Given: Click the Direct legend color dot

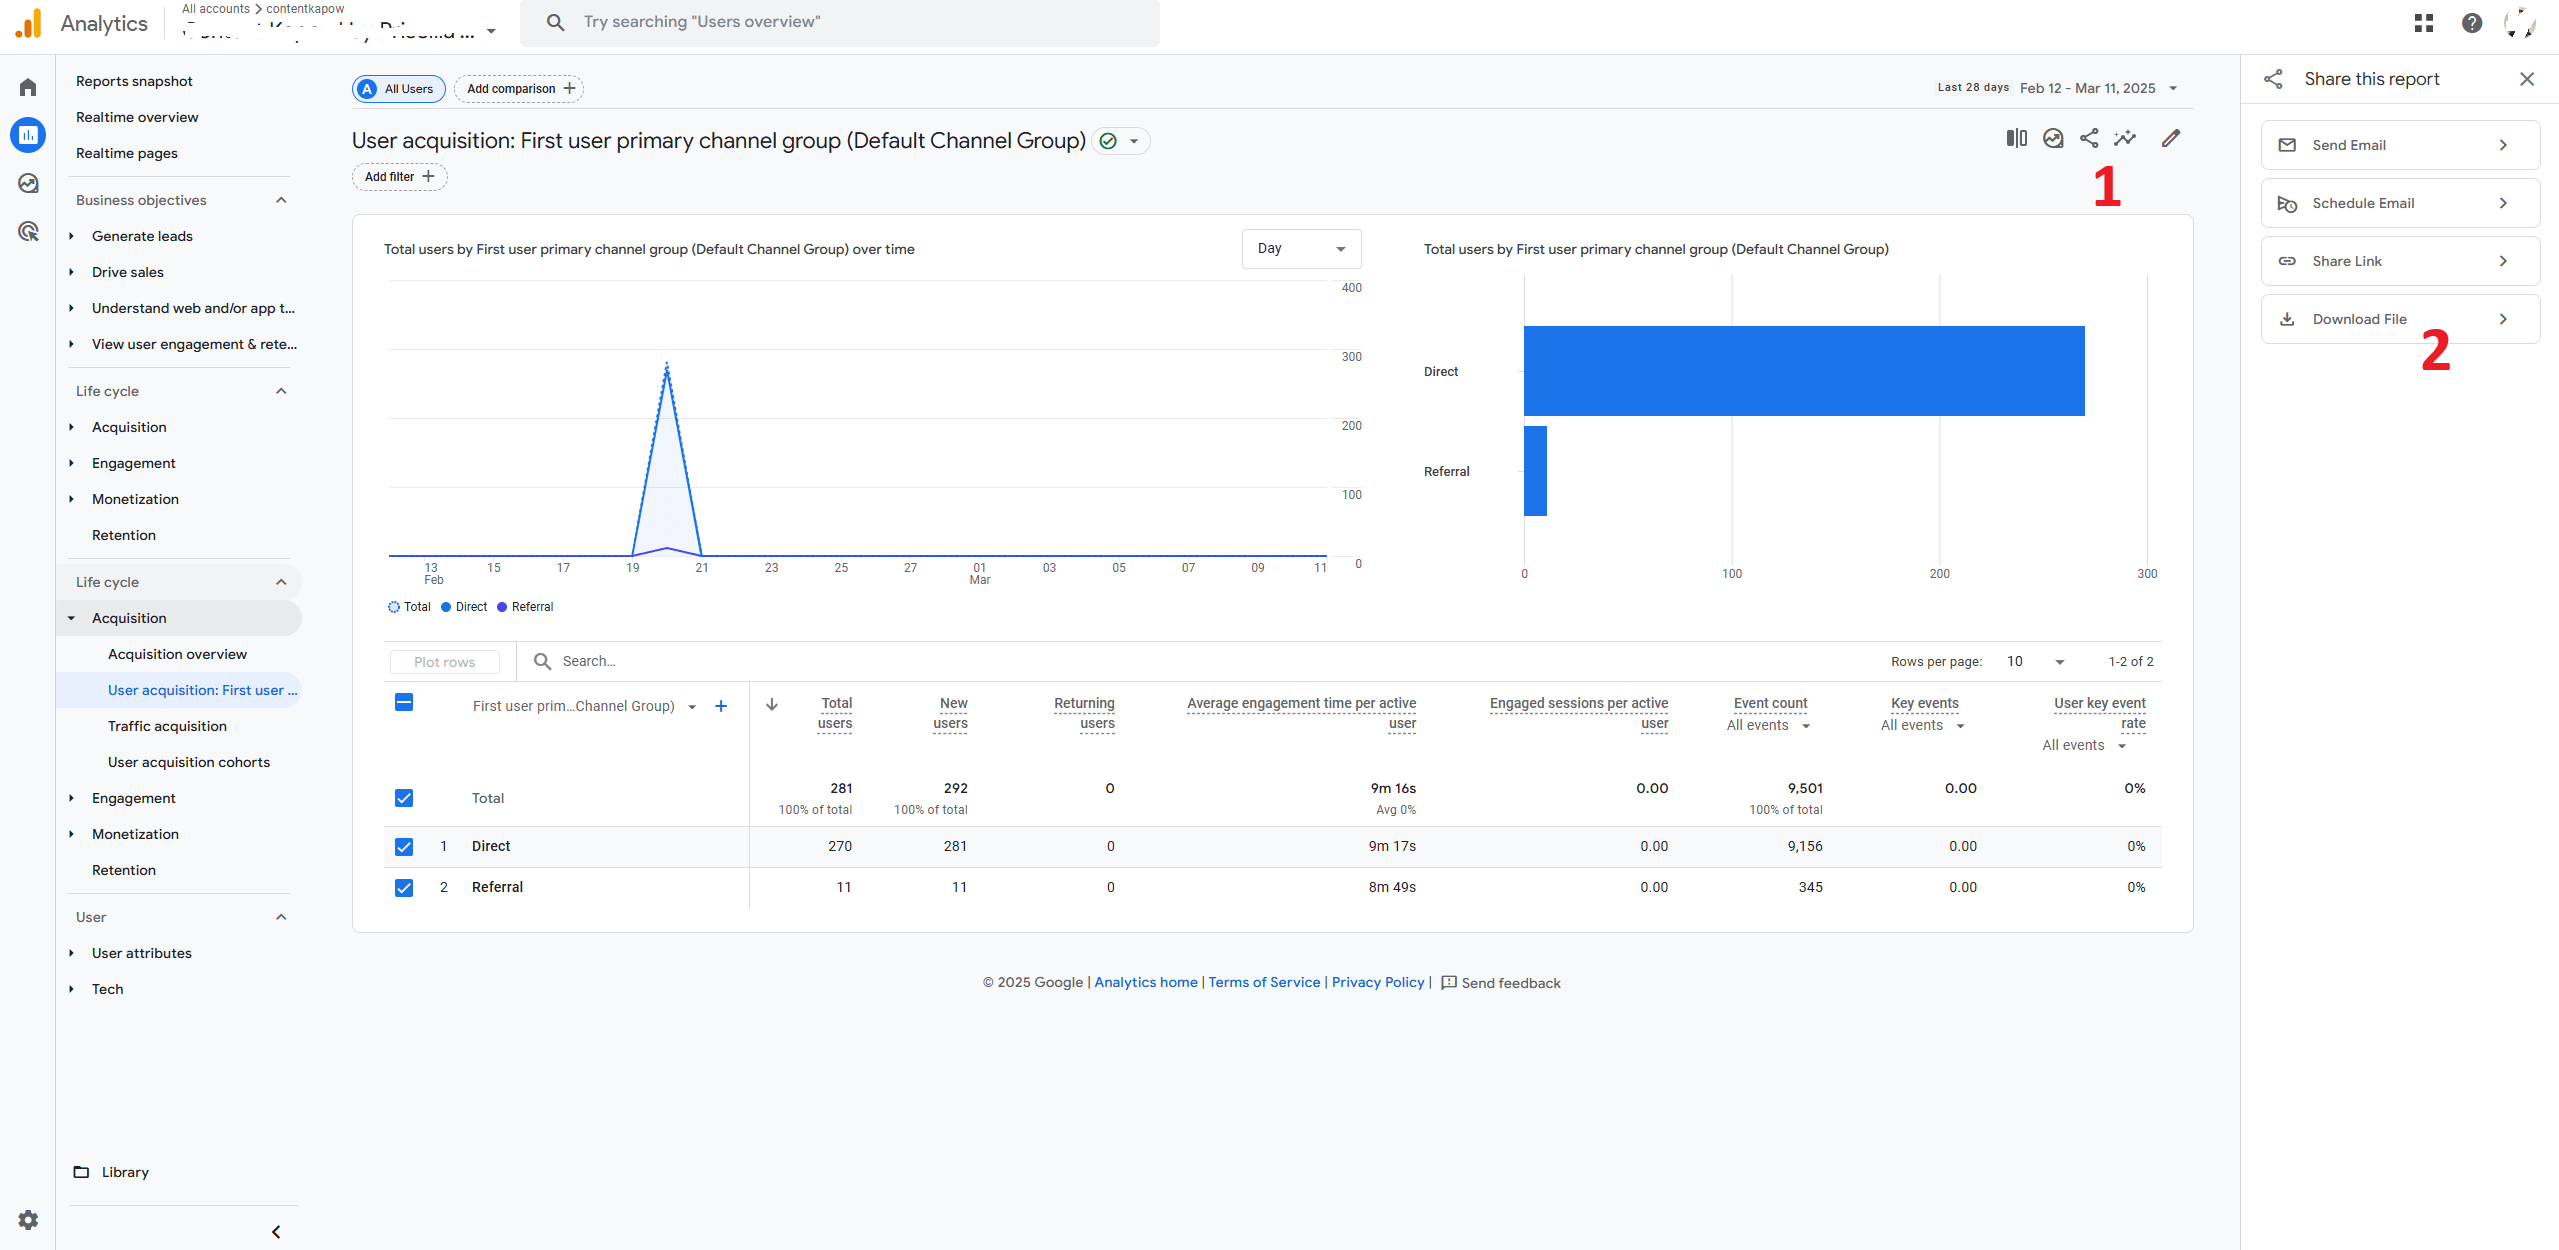Looking at the screenshot, I should (446, 607).
